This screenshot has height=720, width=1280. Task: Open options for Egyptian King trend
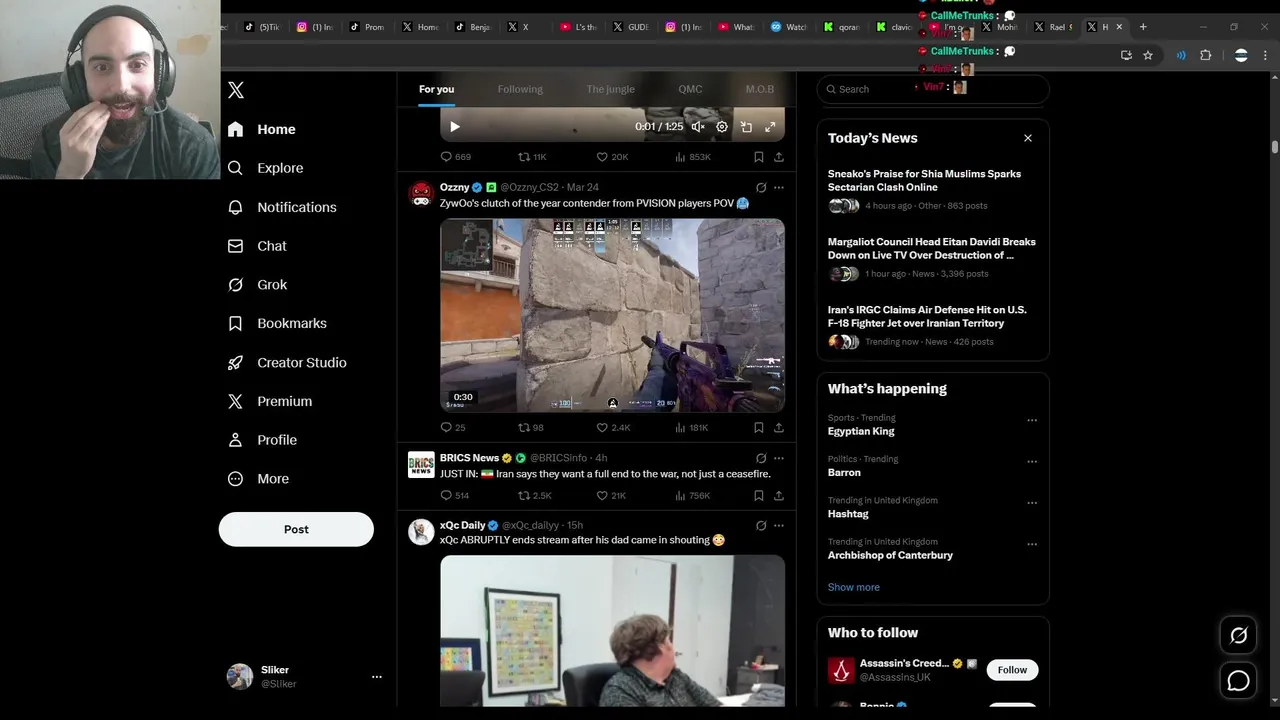[1032, 420]
